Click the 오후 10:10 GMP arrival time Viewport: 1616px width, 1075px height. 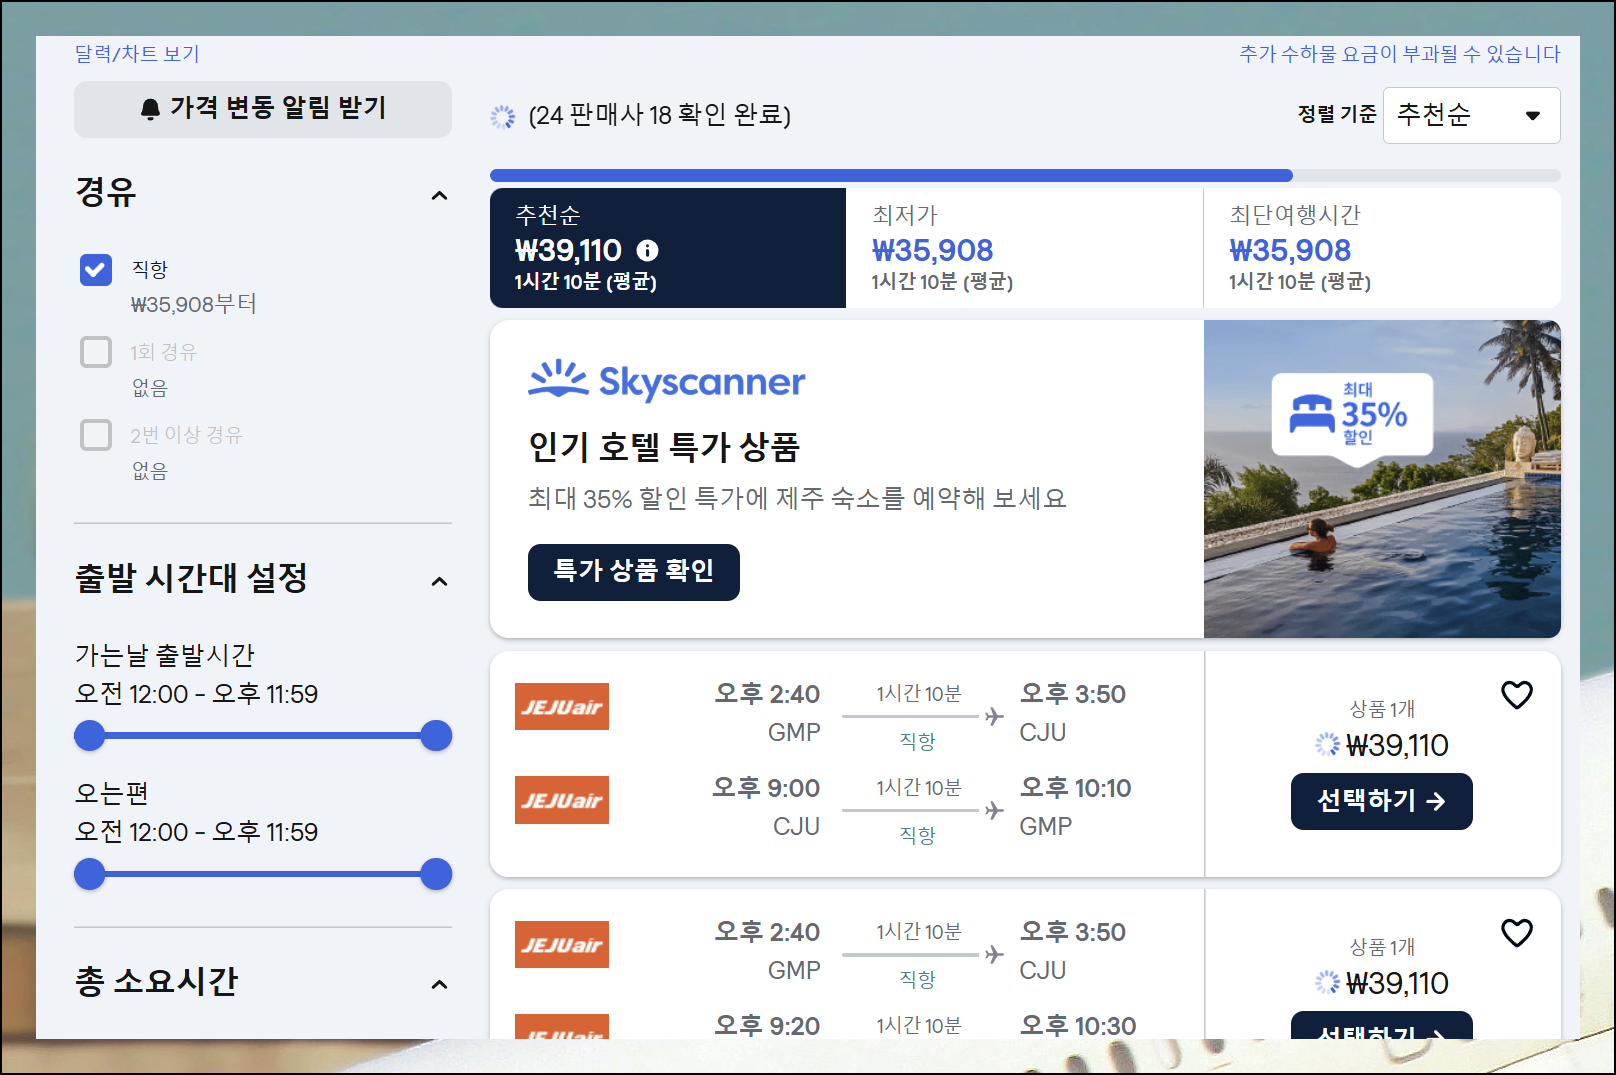(x=1075, y=788)
